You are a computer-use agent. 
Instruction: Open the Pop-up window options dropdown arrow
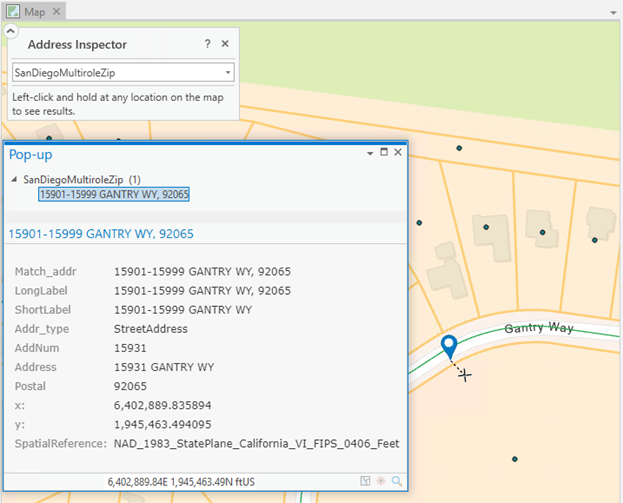369,152
